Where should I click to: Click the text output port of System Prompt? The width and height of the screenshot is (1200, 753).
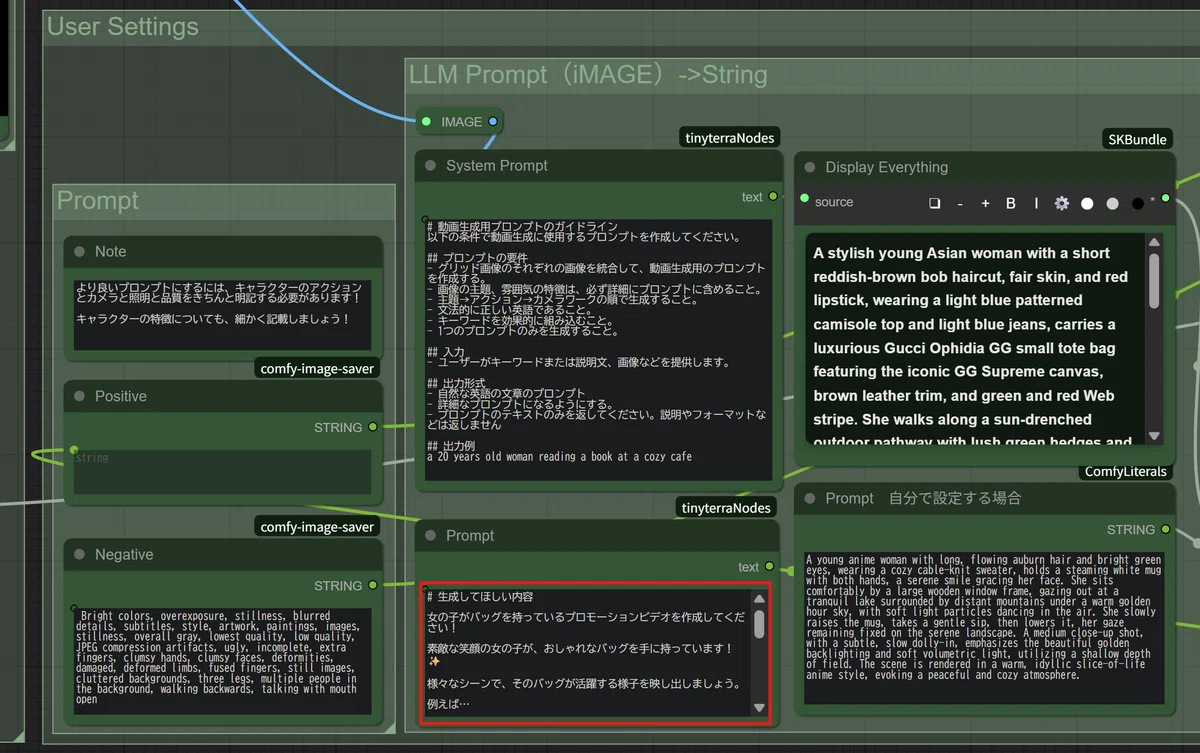(x=773, y=197)
